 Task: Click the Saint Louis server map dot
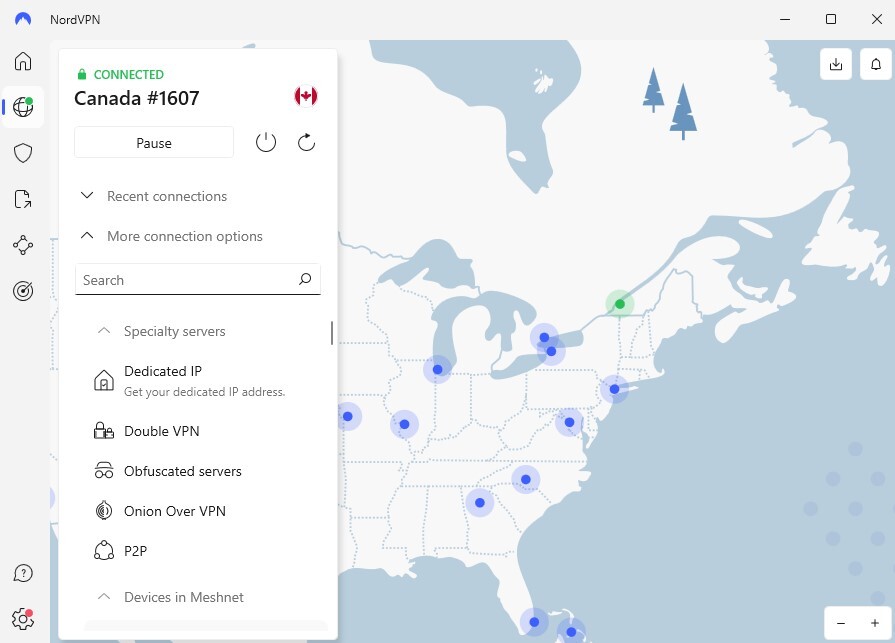(x=405, y=424)
